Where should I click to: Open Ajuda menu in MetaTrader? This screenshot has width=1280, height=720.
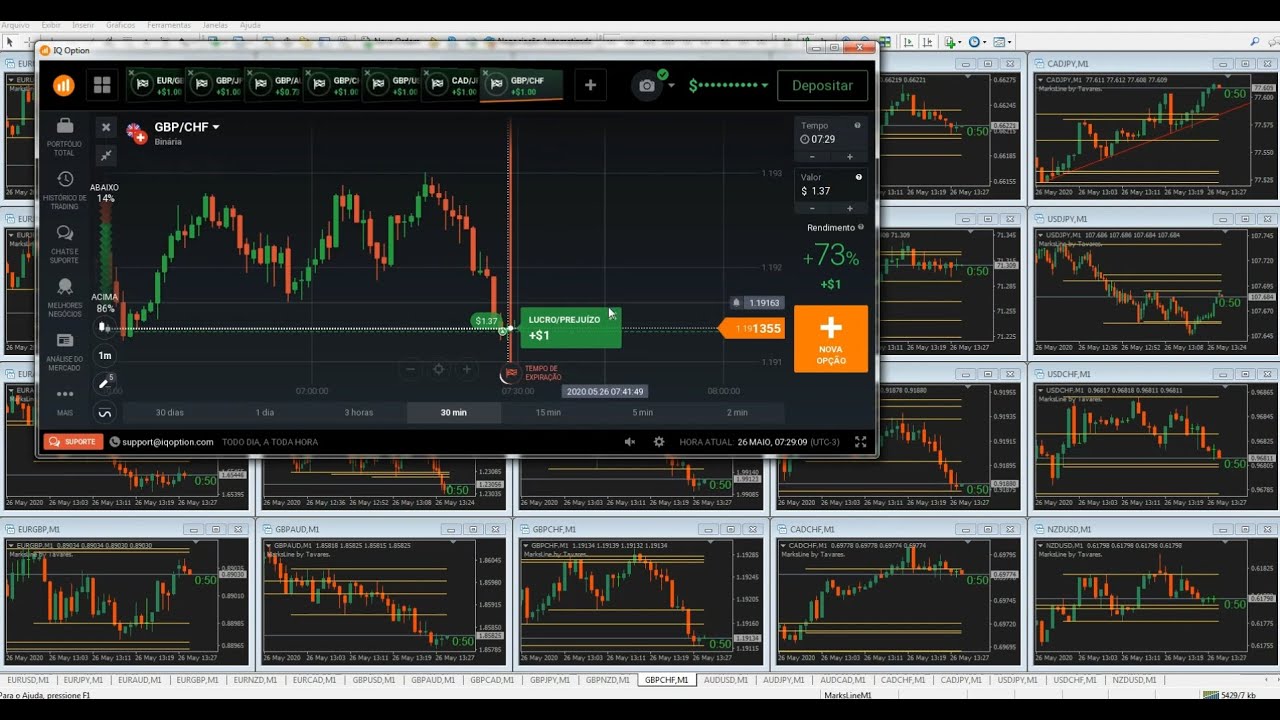tap(250, 24)
